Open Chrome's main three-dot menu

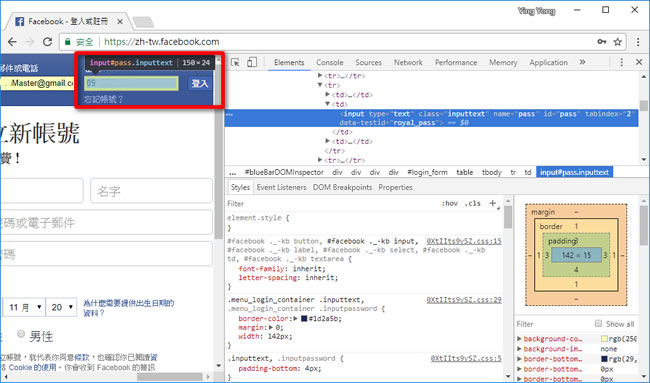click(638, 42)
